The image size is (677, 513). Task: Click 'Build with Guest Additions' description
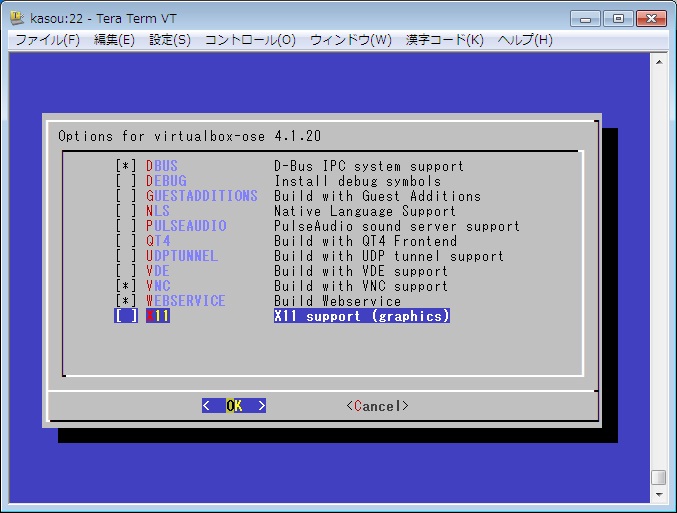[x=377, y=196]
